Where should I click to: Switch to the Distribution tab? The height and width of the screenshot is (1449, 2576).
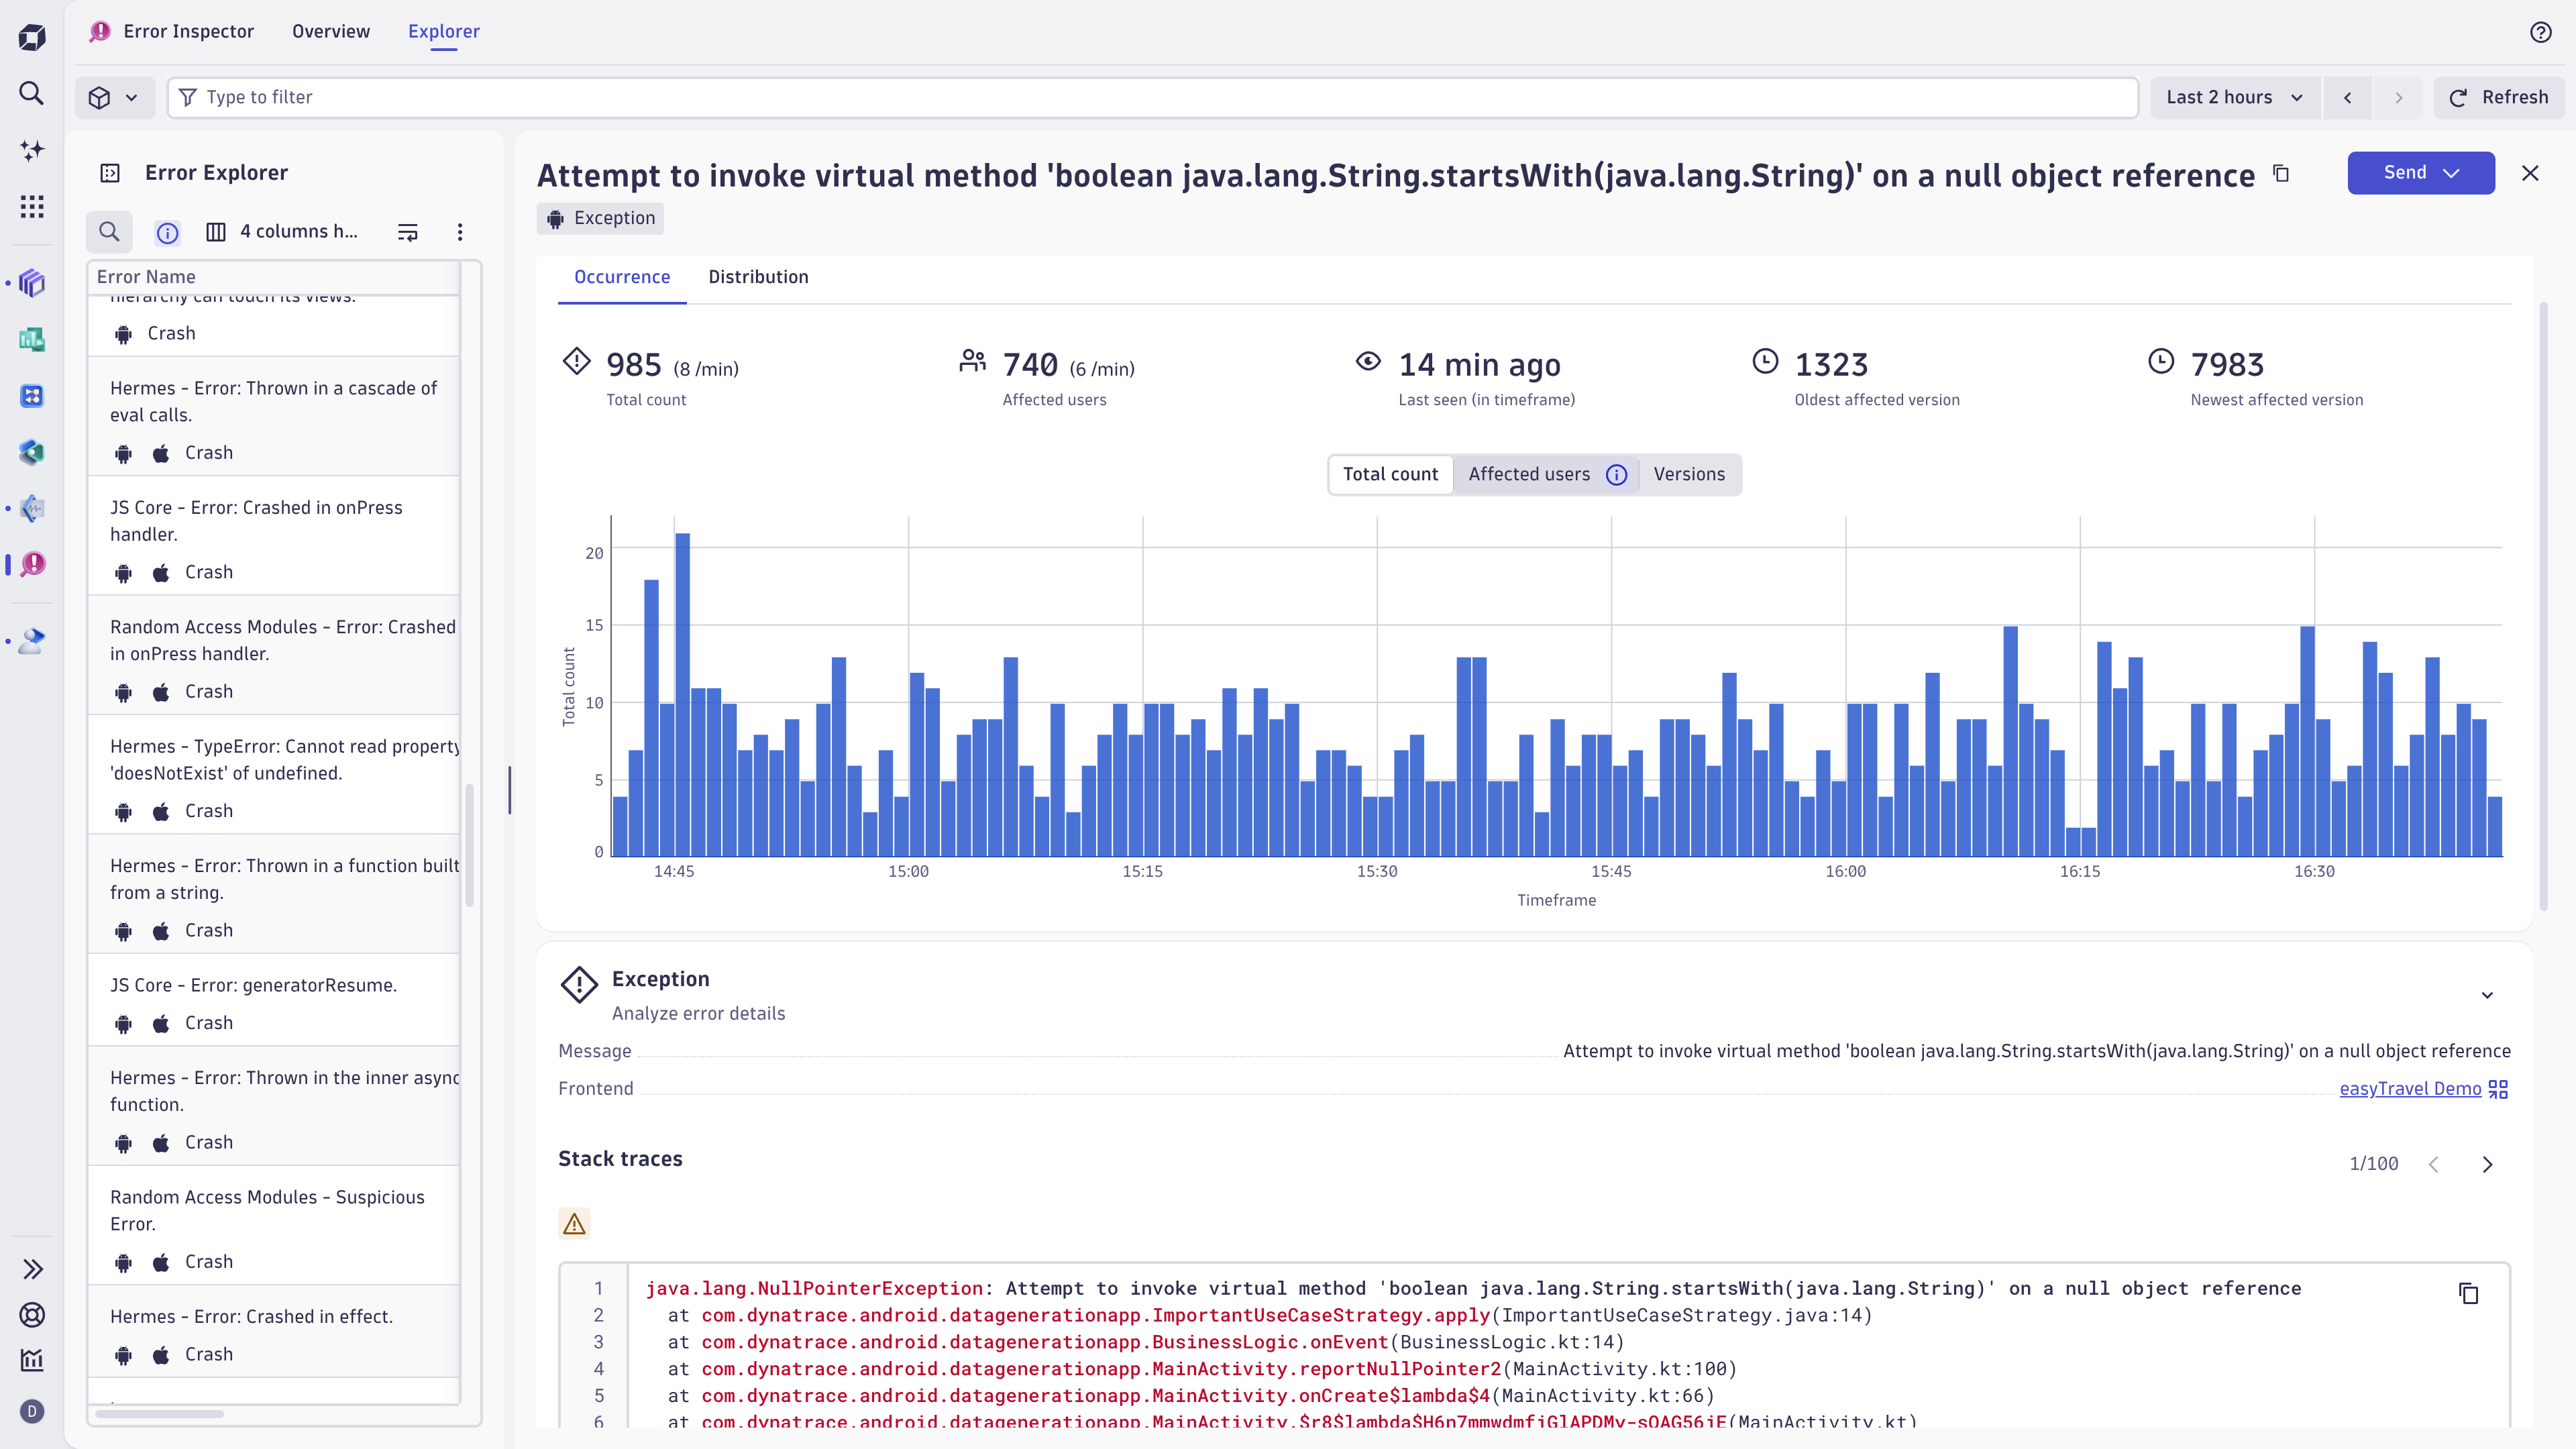point(758,277)
